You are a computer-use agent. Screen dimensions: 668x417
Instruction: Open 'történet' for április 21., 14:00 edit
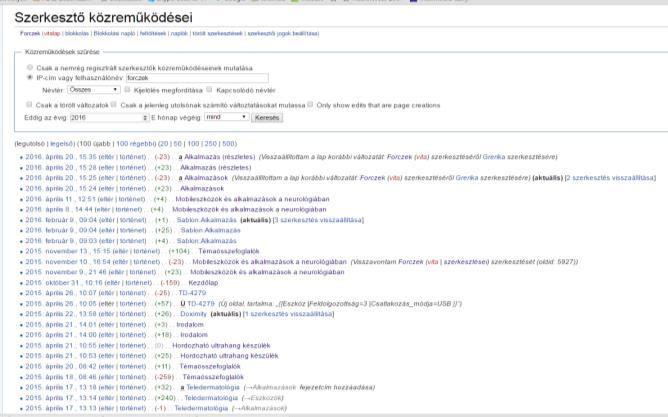[x=132, y=335]
